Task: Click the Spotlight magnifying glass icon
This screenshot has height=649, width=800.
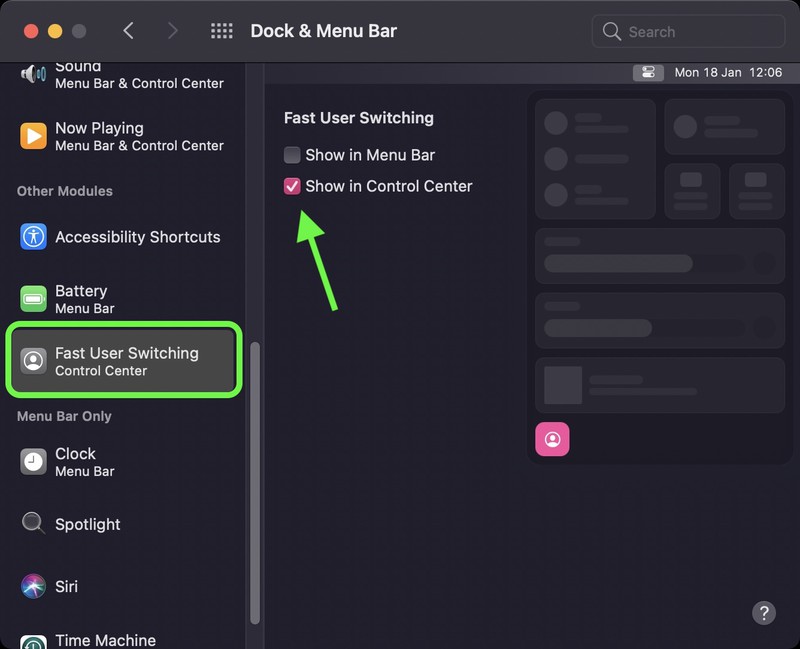Action: 33,524
